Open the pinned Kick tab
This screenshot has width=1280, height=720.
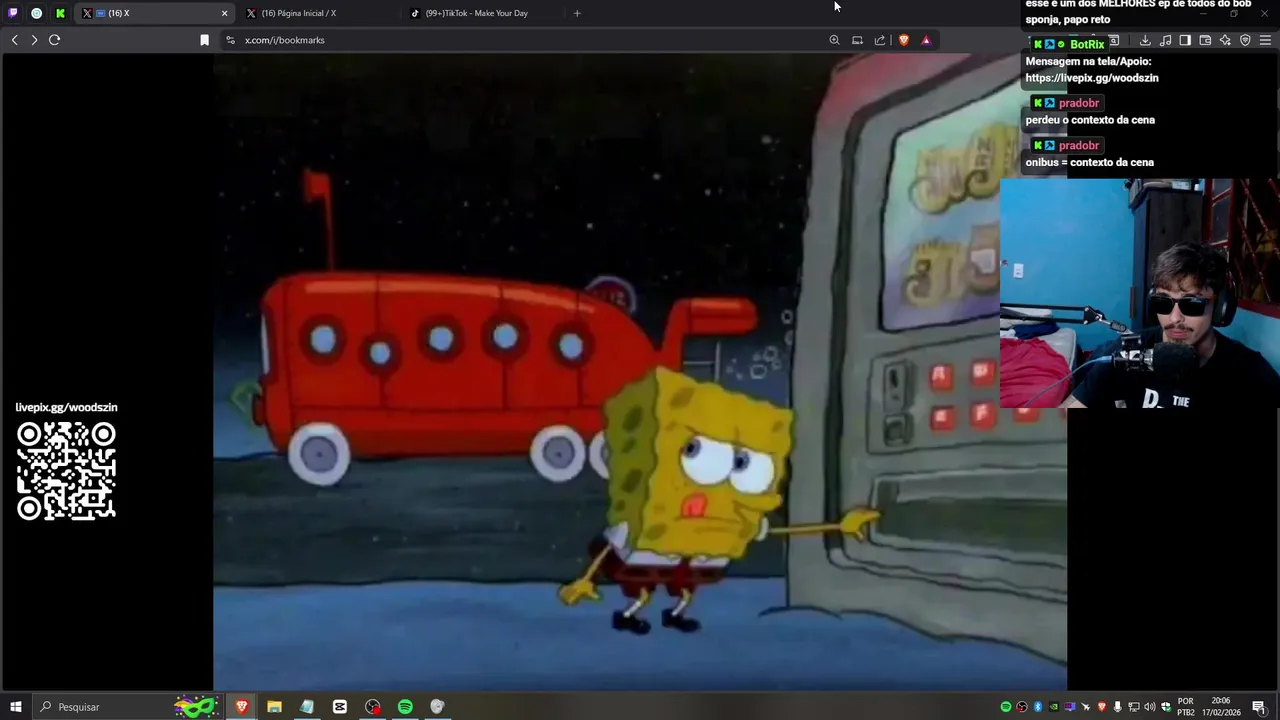coord(60,13)
